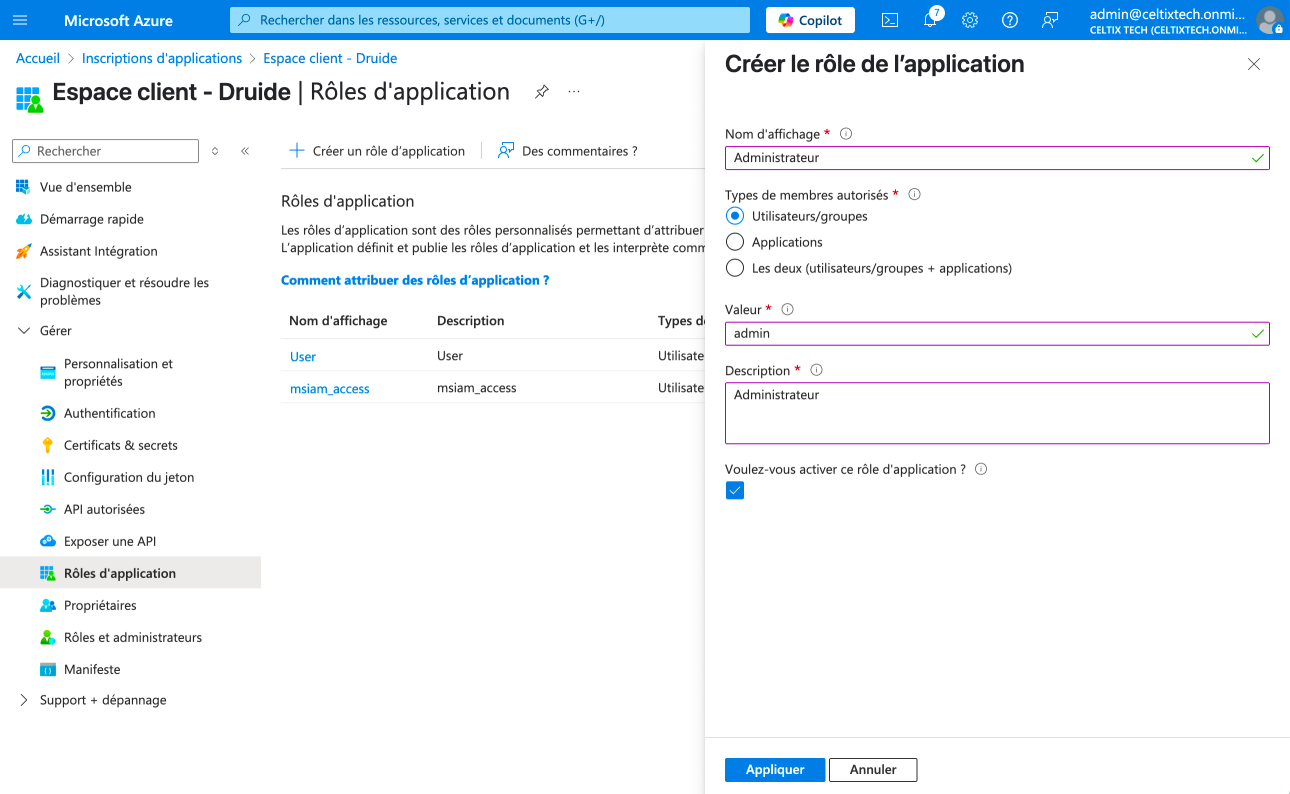Open Certificats & secrets menu item
The height and width of the screenshot is (794, 1290).
pos(120,445)
